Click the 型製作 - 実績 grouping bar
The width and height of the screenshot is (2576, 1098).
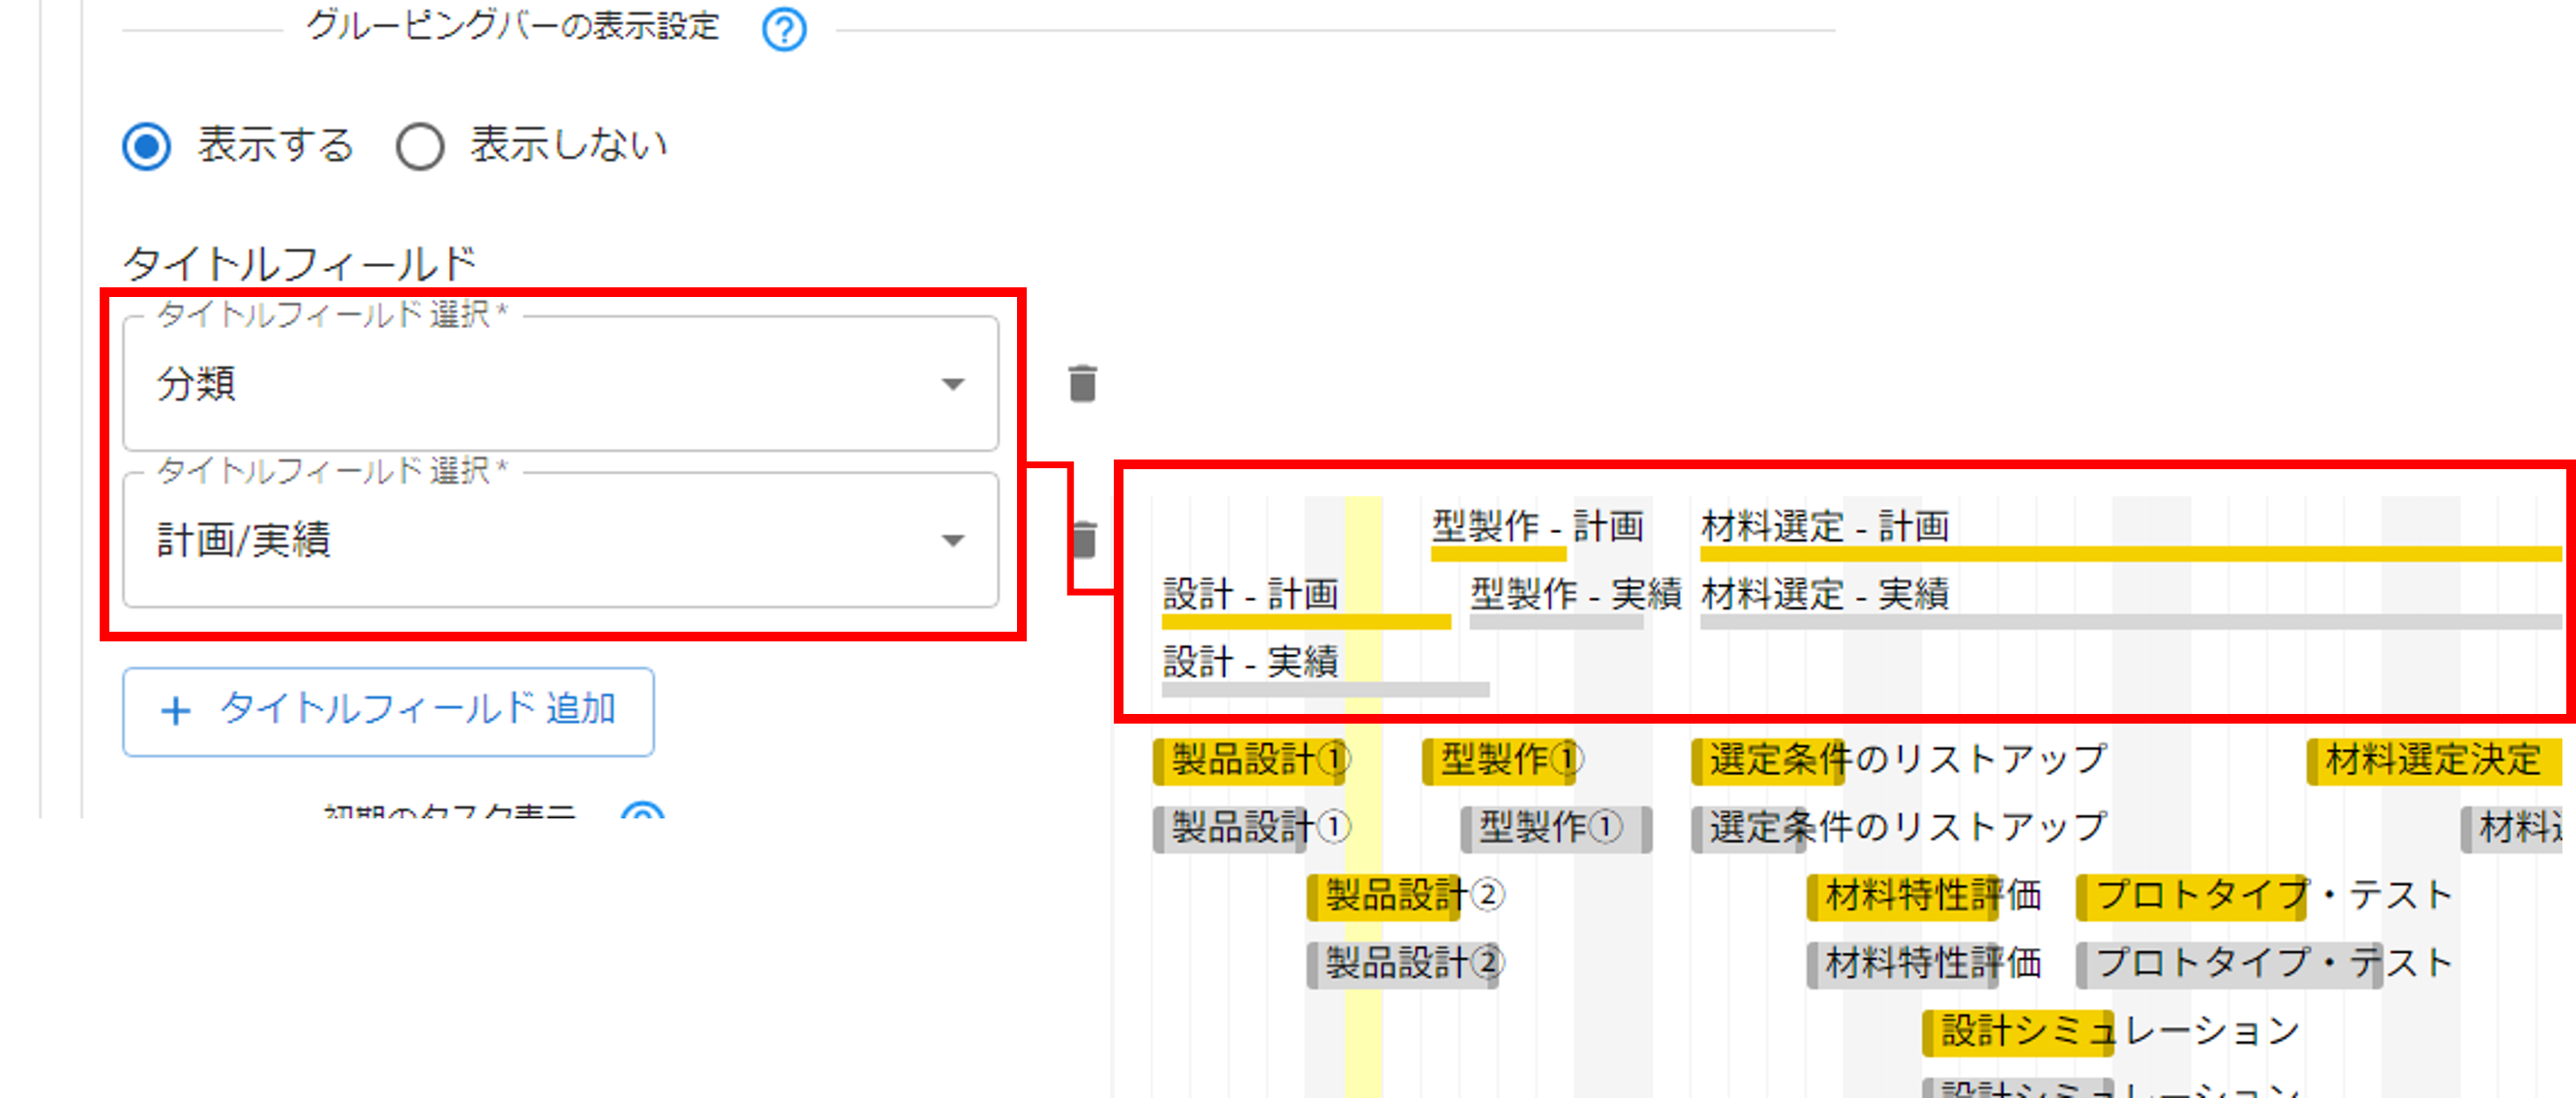1556,621
